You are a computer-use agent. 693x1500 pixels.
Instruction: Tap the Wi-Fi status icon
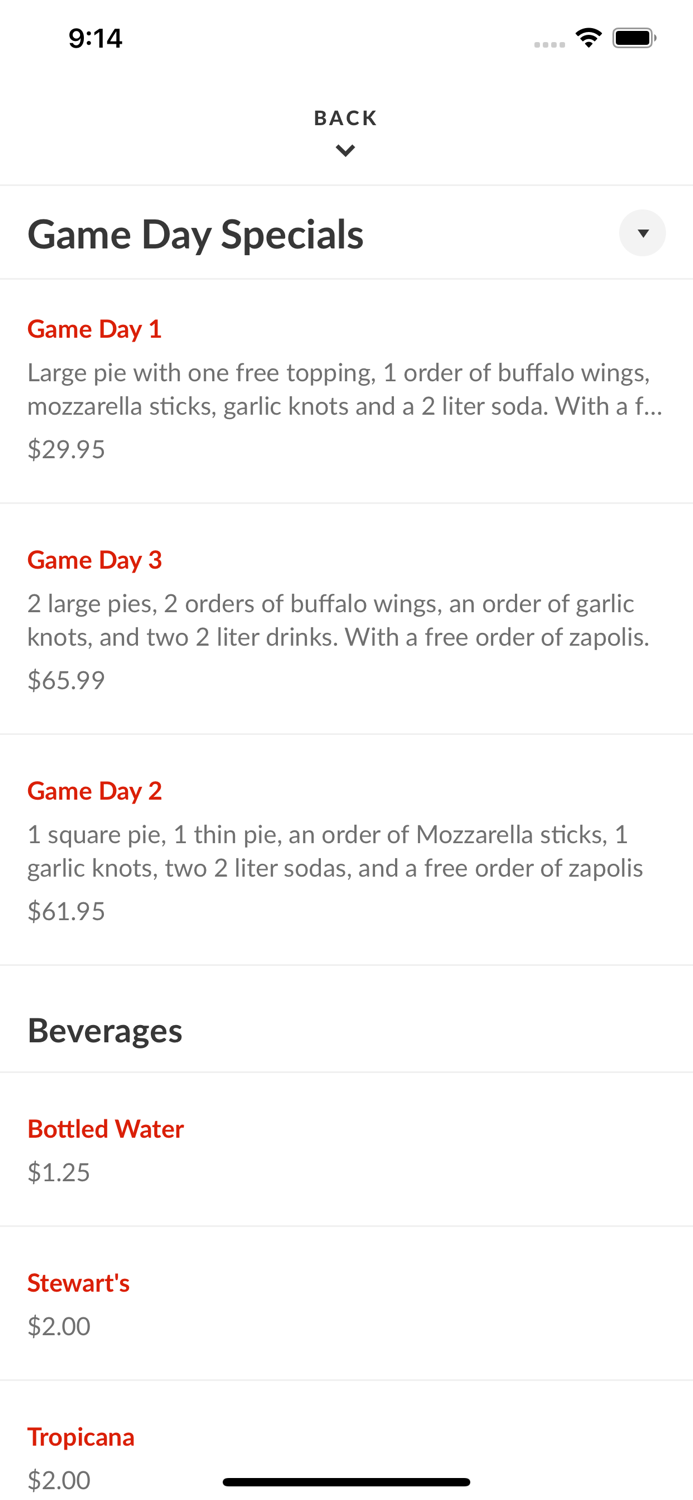(588, 37)
